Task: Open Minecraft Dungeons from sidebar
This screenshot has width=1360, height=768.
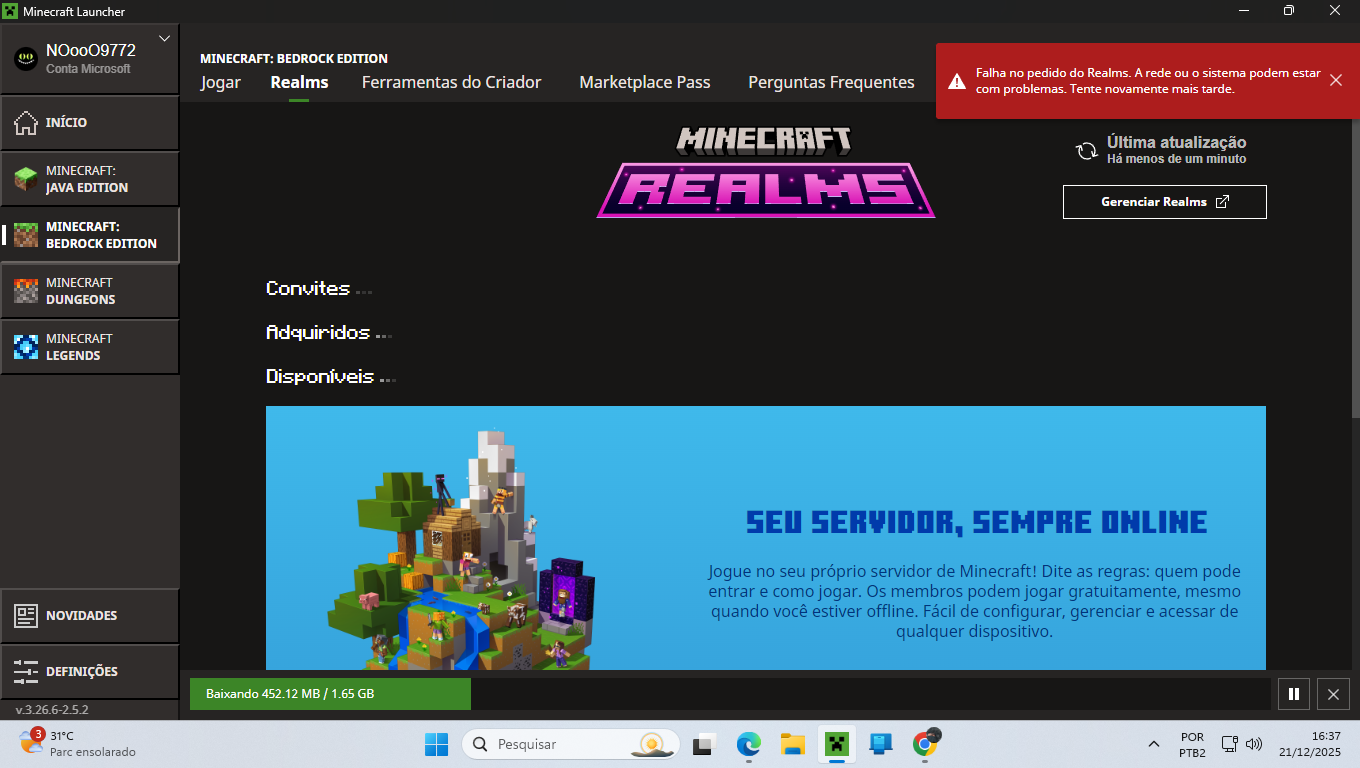Action: [90, 291]
